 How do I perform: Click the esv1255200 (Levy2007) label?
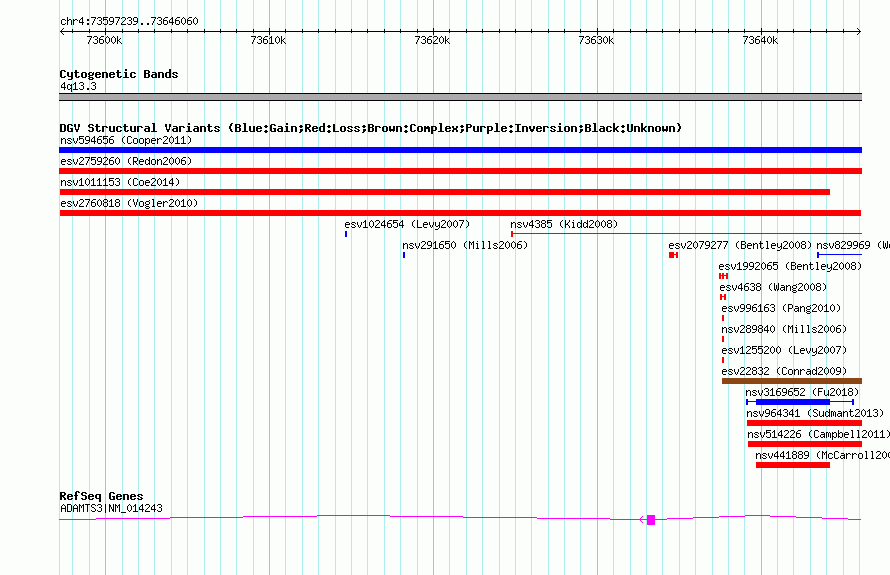click(784, 350)
